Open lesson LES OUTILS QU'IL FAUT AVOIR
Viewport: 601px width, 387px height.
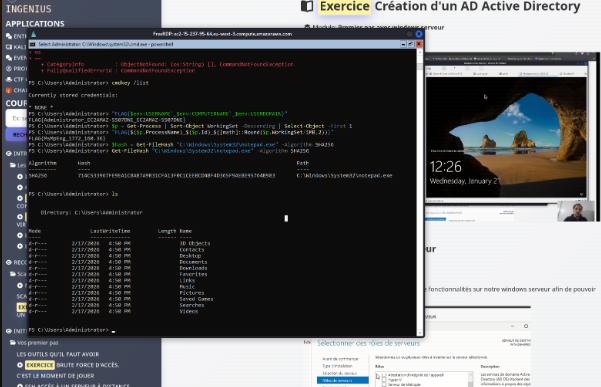[x=57, y=354]
